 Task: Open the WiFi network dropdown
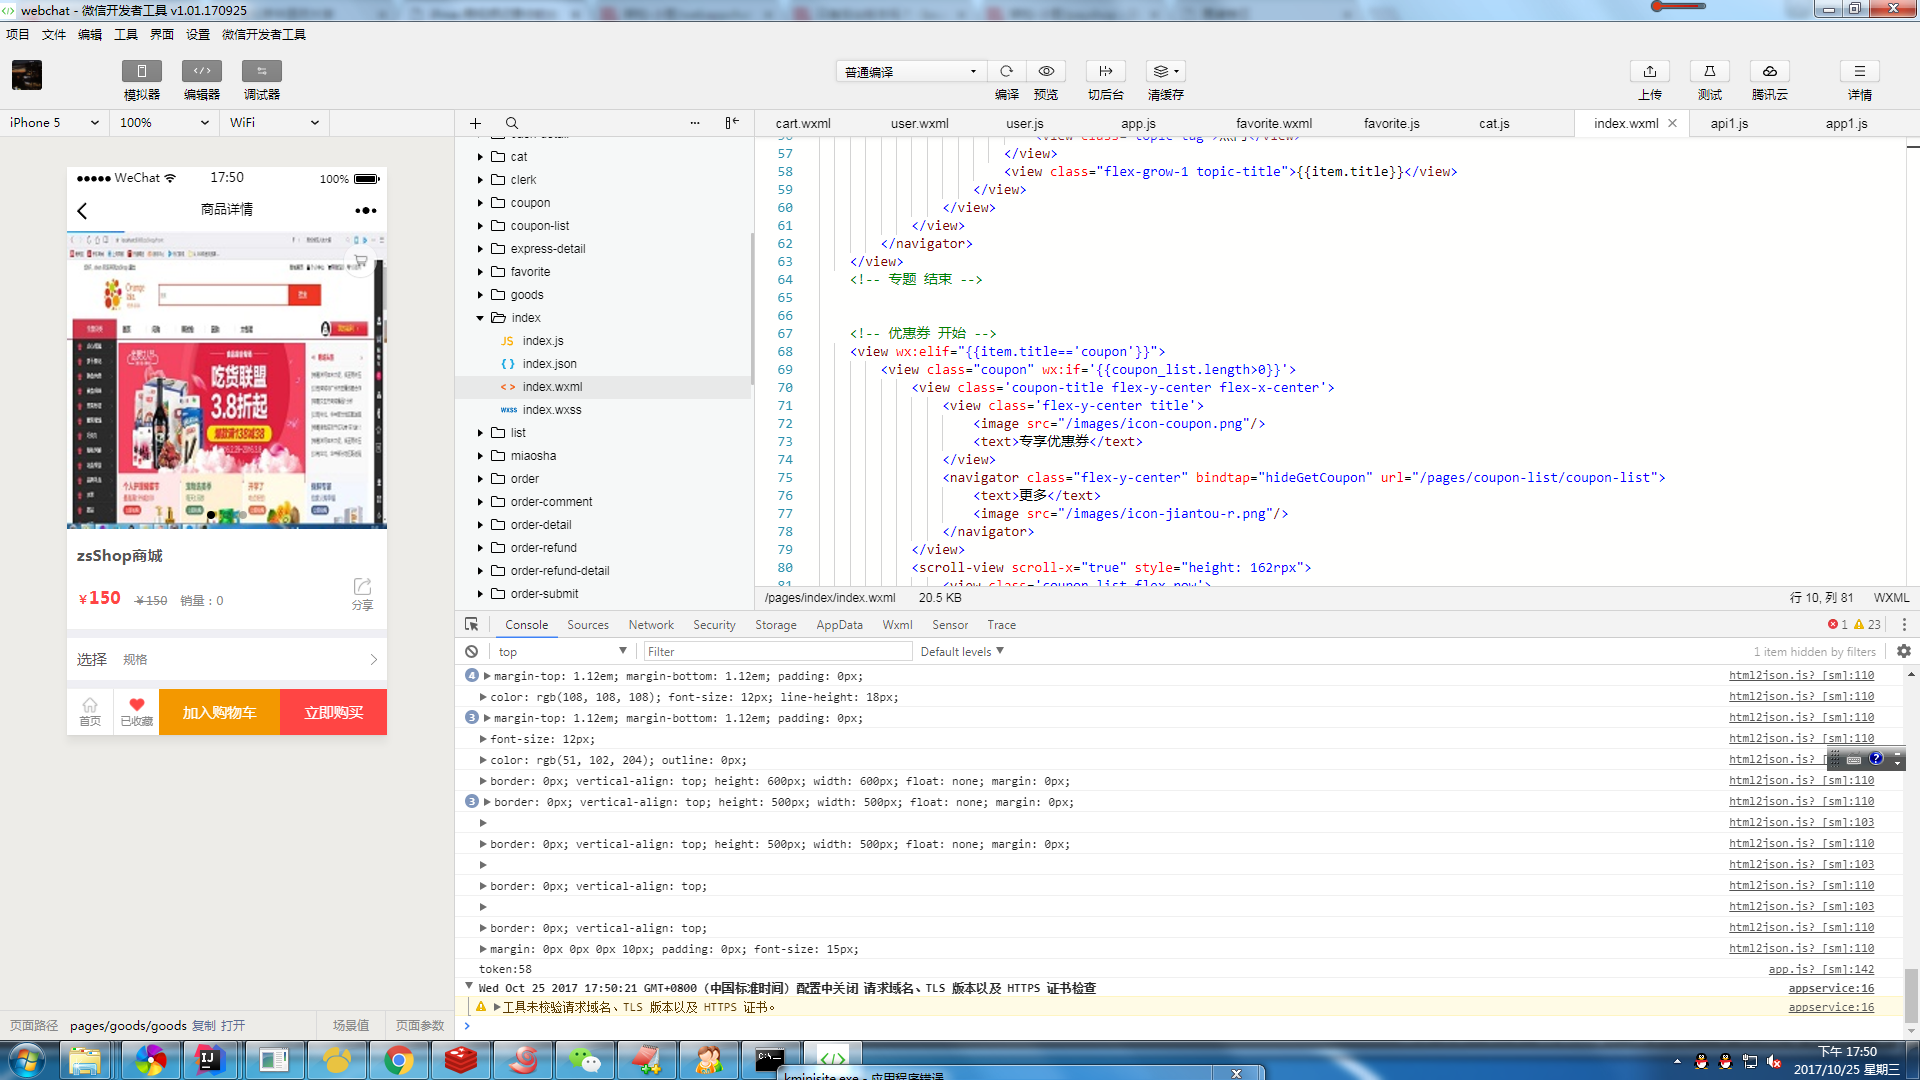(x=274, y=123)
